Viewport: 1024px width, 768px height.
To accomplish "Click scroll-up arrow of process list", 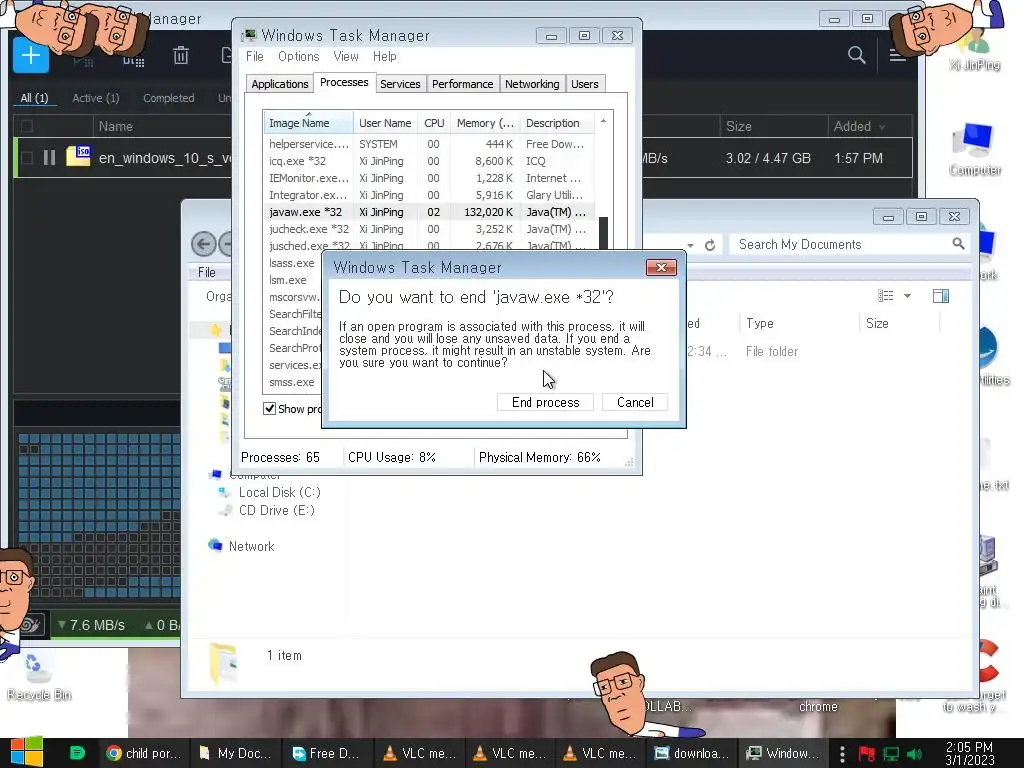I will [x=603, y=121].
